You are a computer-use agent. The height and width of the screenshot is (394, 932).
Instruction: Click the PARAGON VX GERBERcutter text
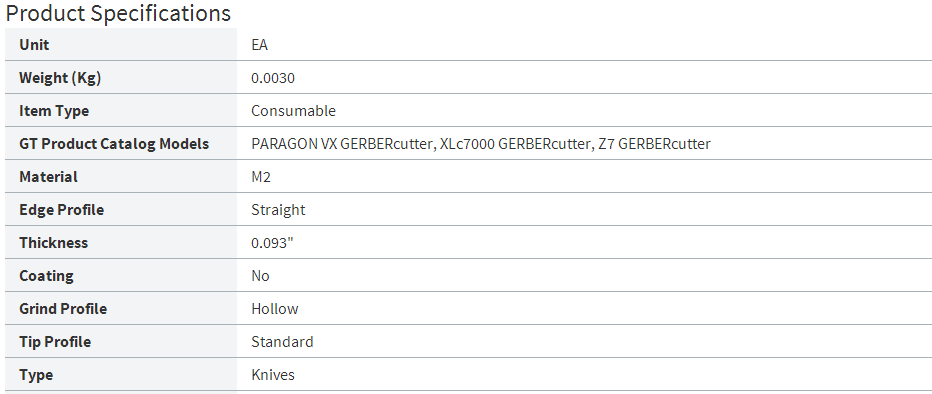[342, 144]
